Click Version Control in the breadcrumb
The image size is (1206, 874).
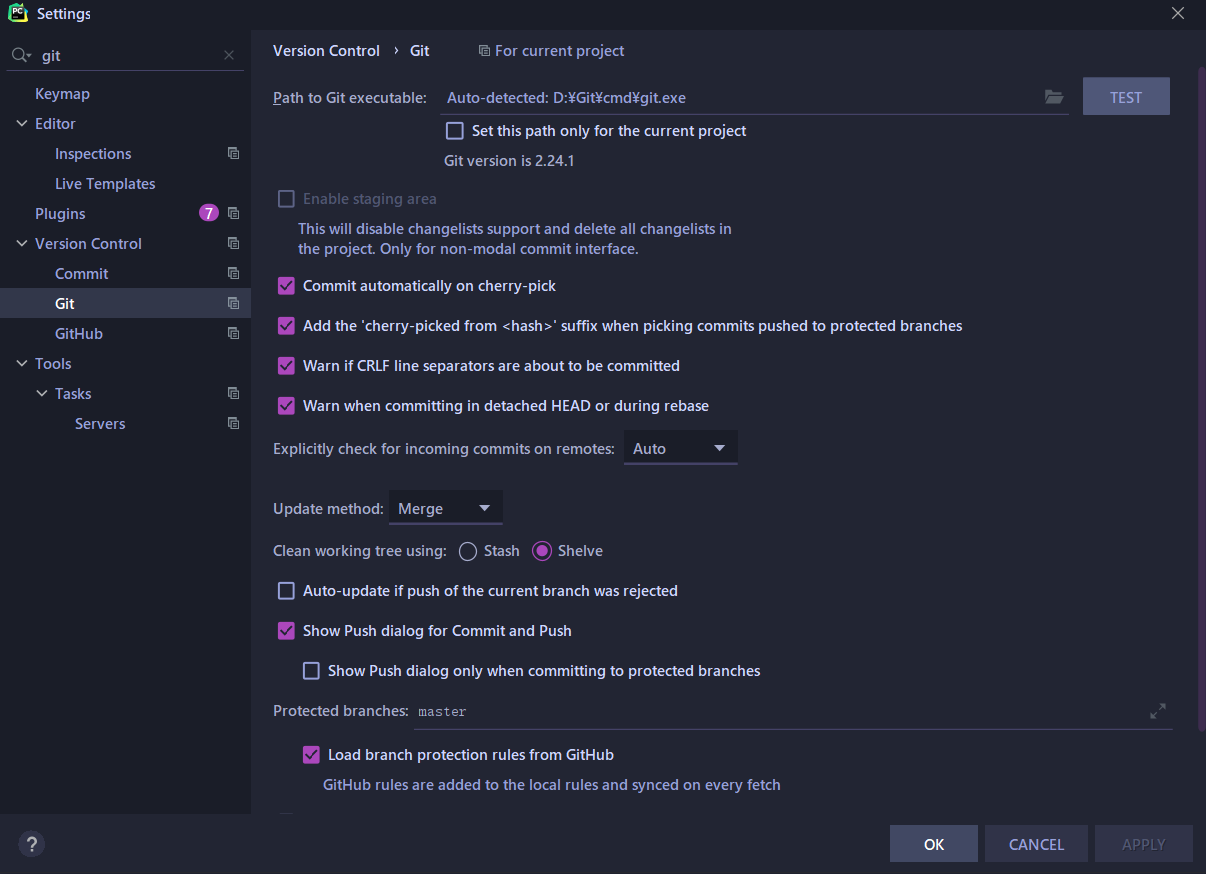point(326,51)
